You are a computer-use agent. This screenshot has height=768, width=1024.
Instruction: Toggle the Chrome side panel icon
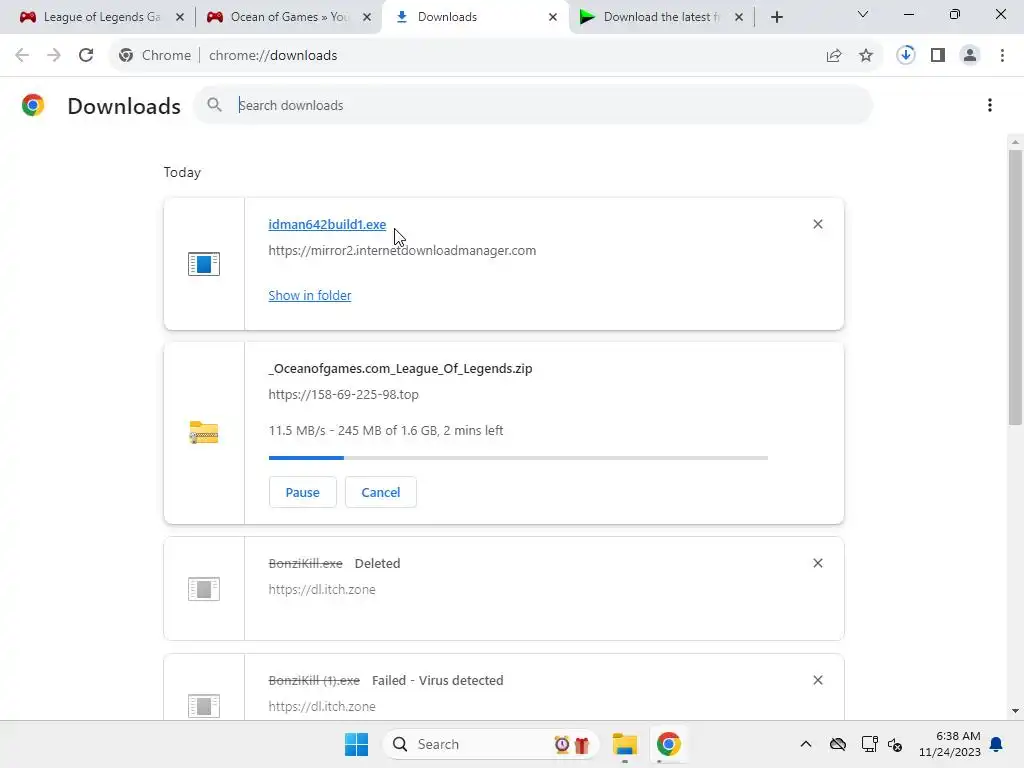938,56
